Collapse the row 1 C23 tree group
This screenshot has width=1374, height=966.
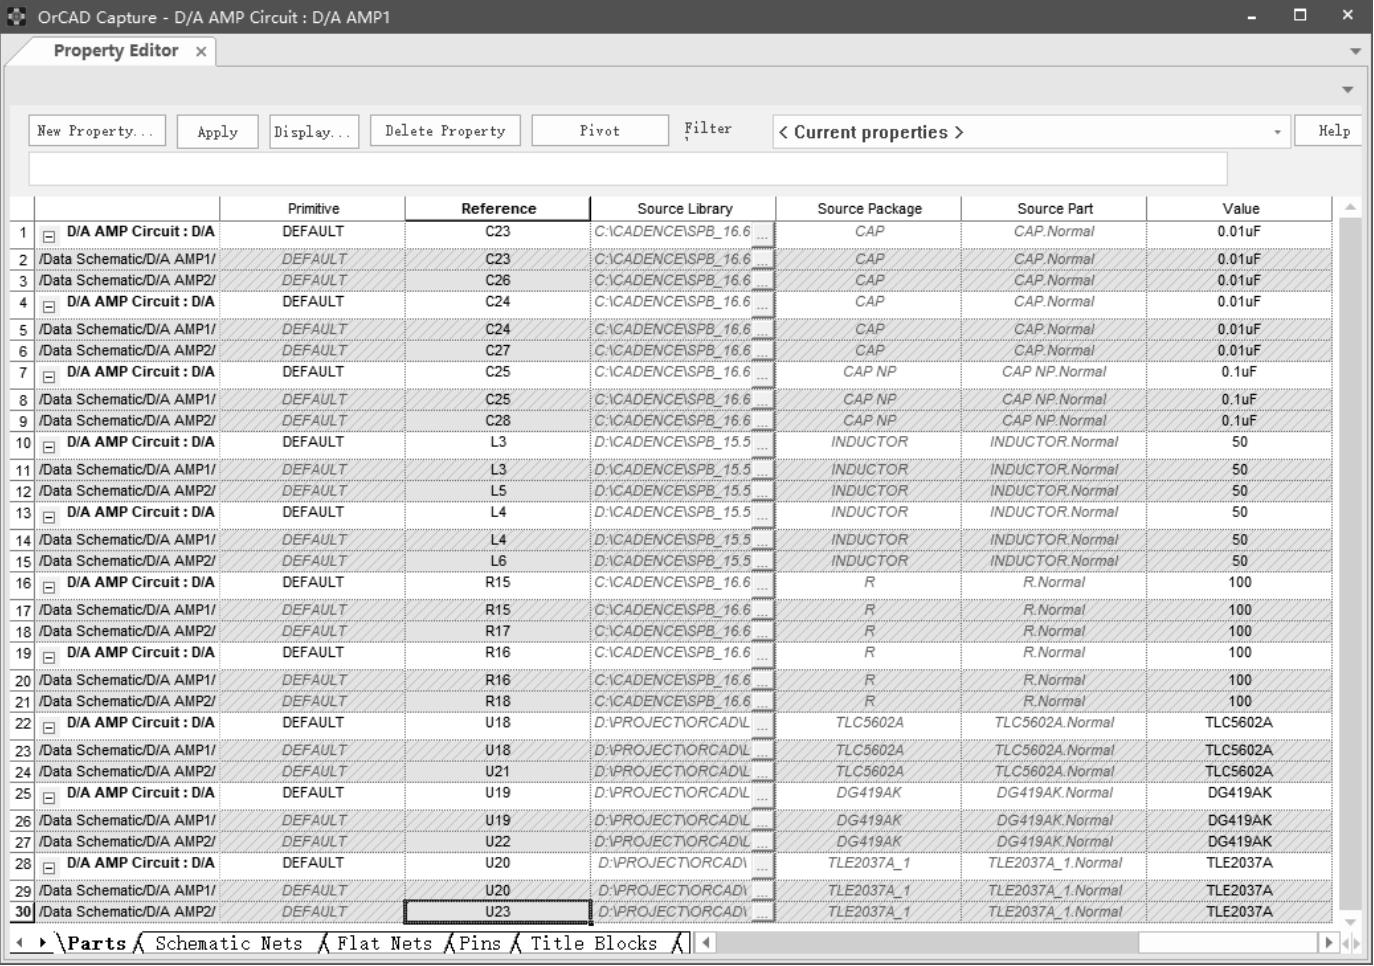(x=48, y=237)
